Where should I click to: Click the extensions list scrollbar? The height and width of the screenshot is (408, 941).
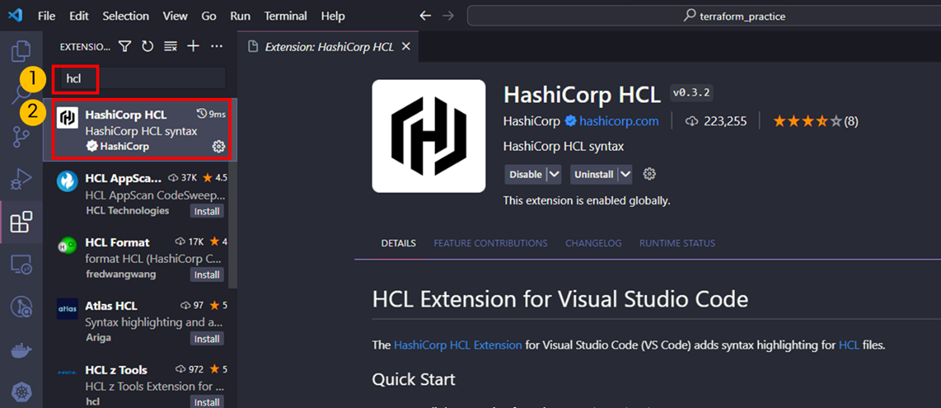(234, 194)
